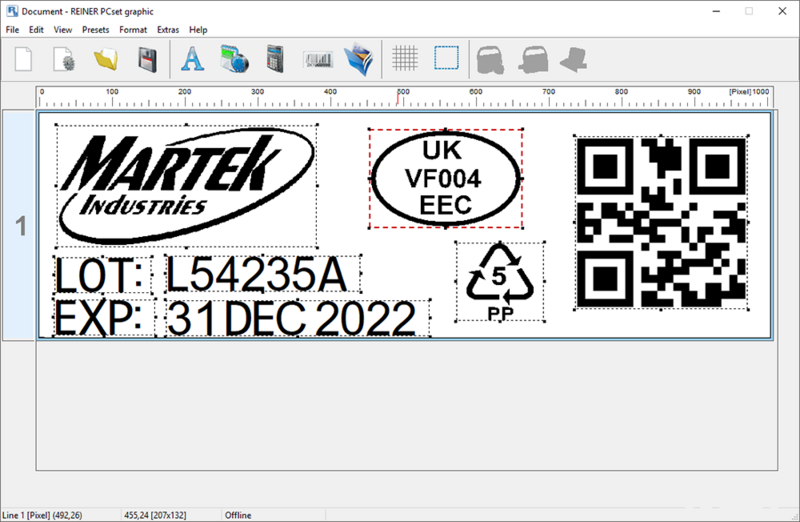The image size is (800, 522).
Task: Open the File menu
Action: pyautogui.click(x=12, y=30)
